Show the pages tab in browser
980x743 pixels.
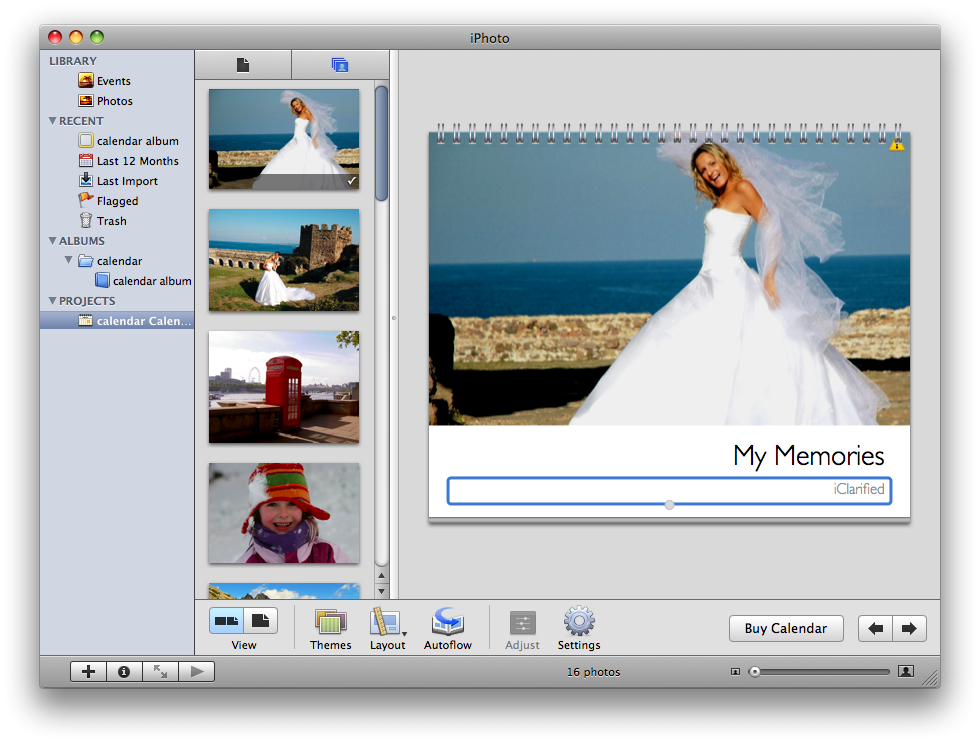[242, 65]
